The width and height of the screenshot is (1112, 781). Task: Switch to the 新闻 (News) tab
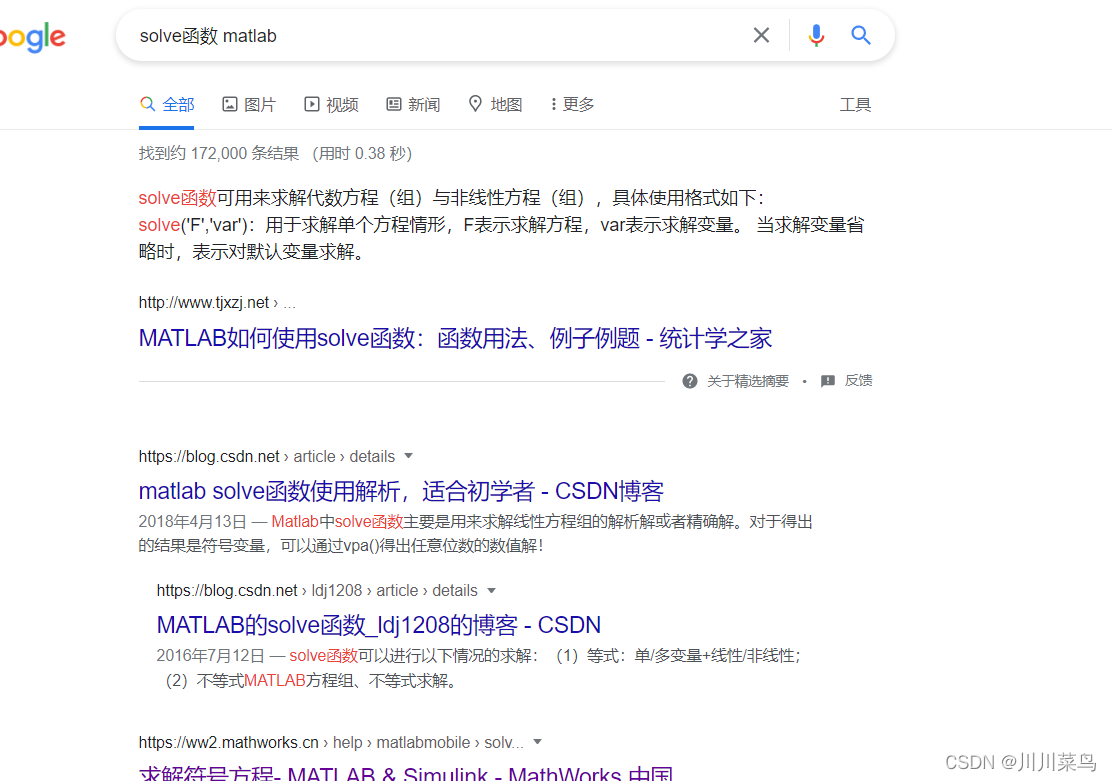[x=413, y=103]
